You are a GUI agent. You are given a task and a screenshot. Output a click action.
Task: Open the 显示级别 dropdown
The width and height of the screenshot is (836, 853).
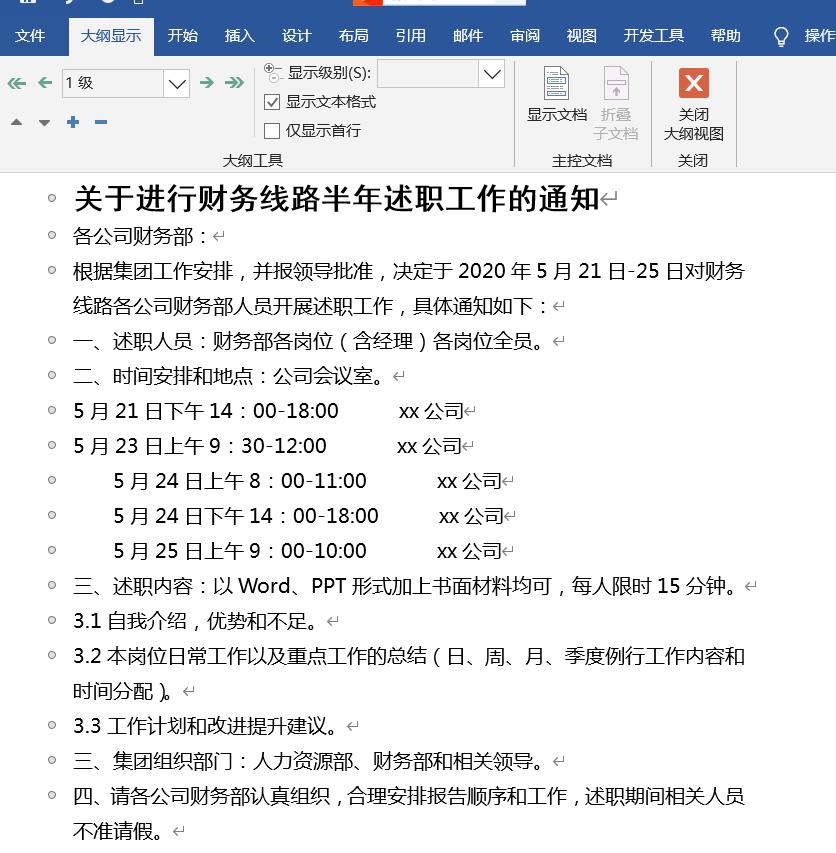pyautogui.click(x=489, y=73)
